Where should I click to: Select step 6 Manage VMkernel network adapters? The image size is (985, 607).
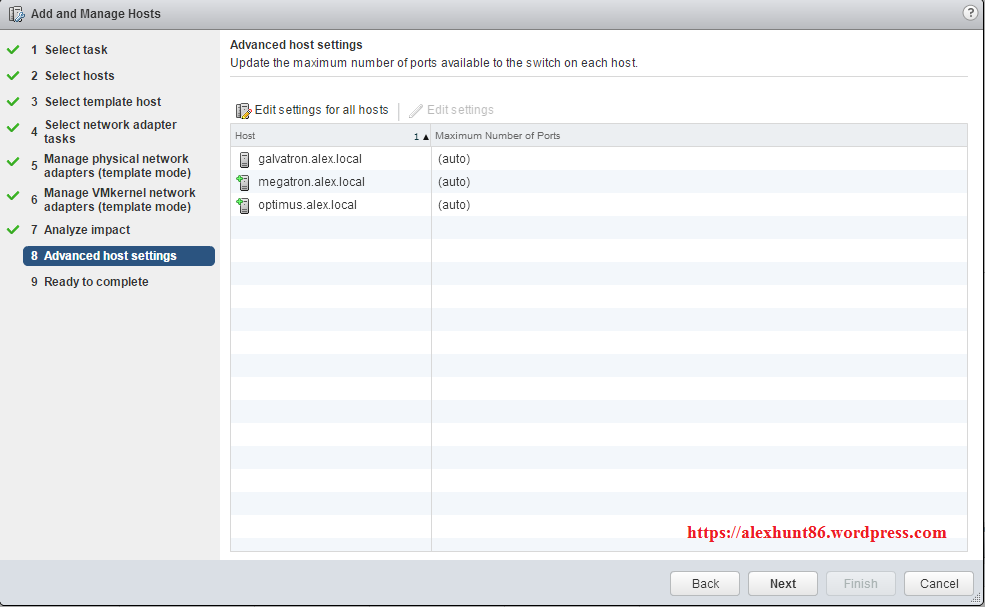pos(119,200)
